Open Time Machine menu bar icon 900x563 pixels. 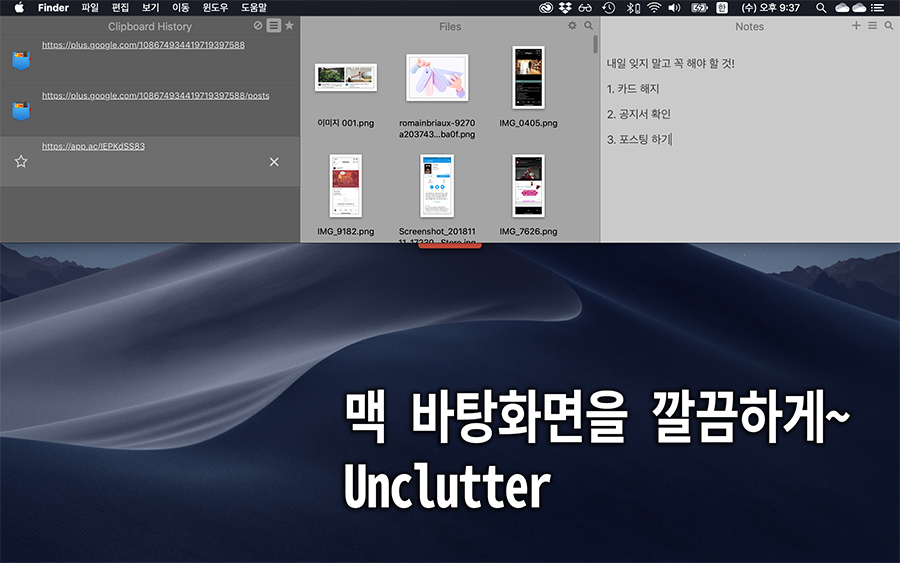[609, 7]
